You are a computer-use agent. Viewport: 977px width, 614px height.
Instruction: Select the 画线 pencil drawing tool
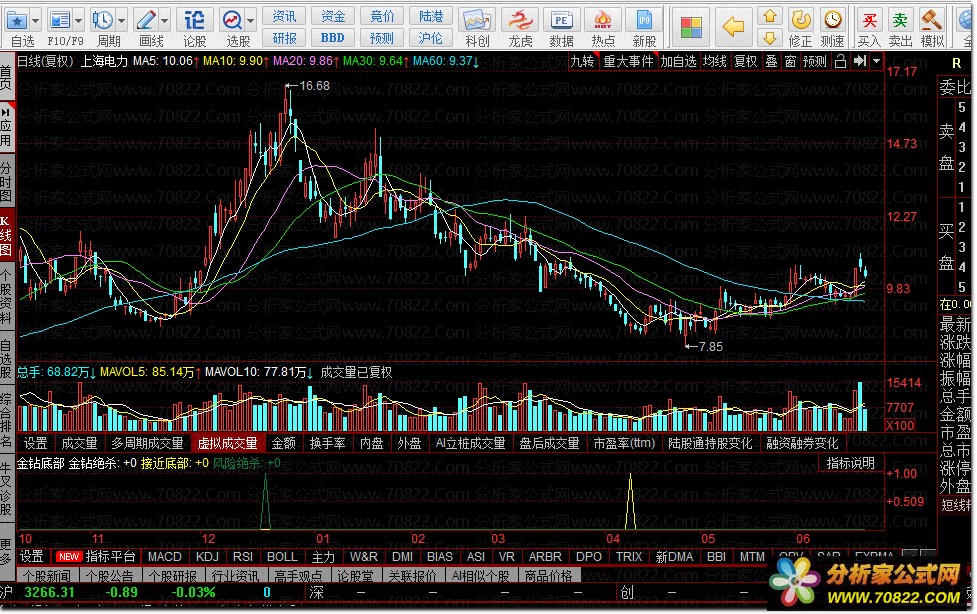click(x=146, y=21)
